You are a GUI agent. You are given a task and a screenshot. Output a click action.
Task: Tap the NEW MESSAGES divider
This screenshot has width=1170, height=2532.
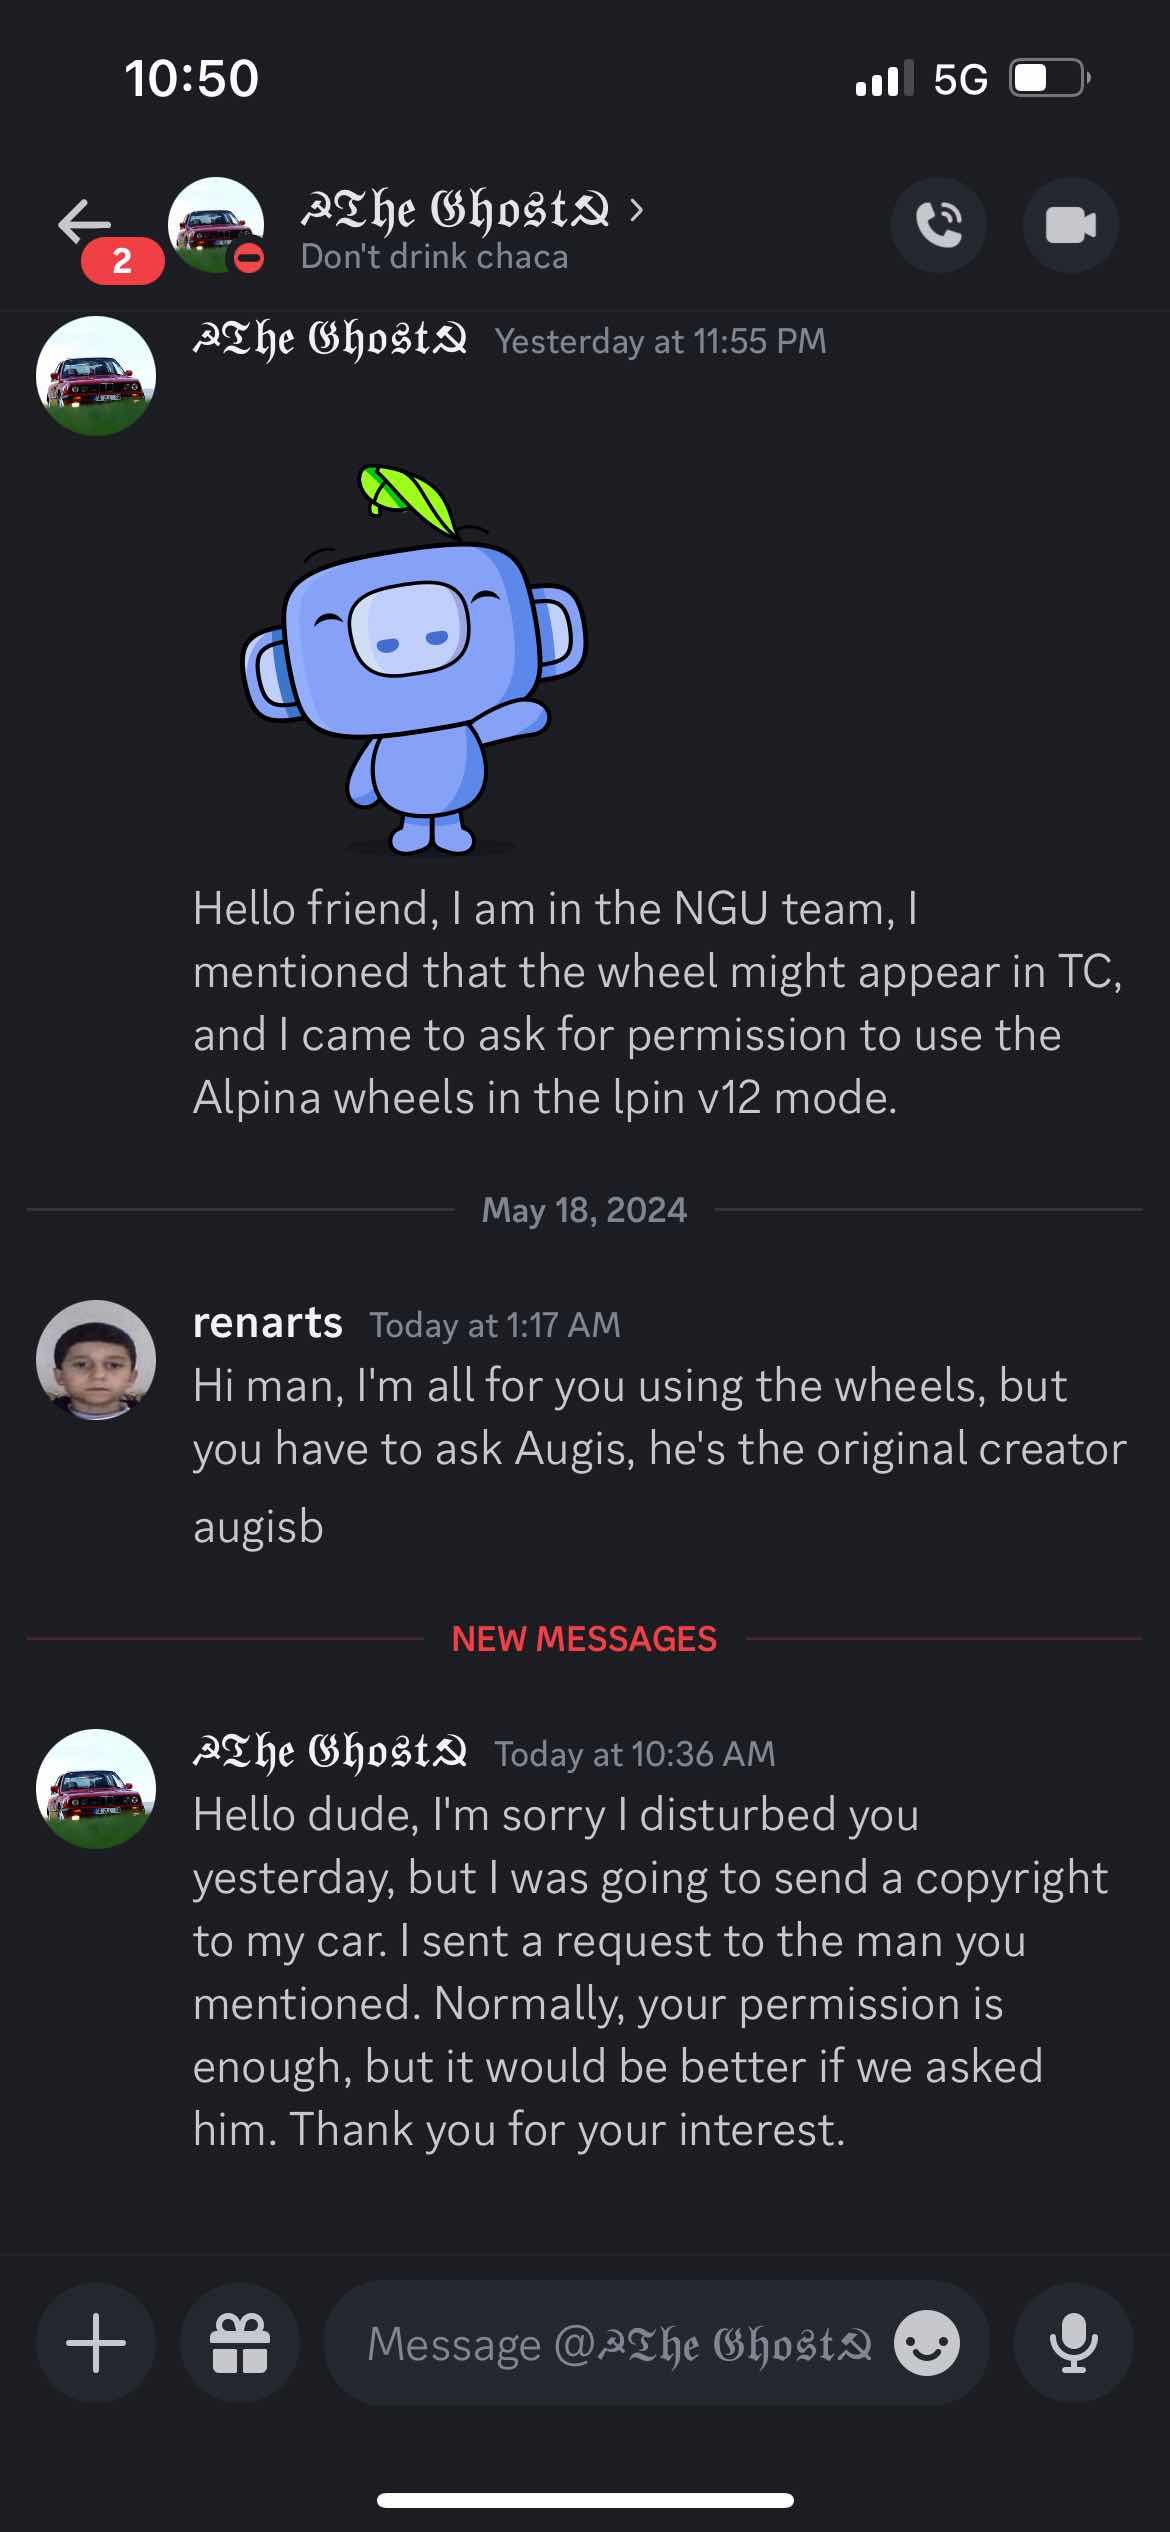pos(584,1639)
